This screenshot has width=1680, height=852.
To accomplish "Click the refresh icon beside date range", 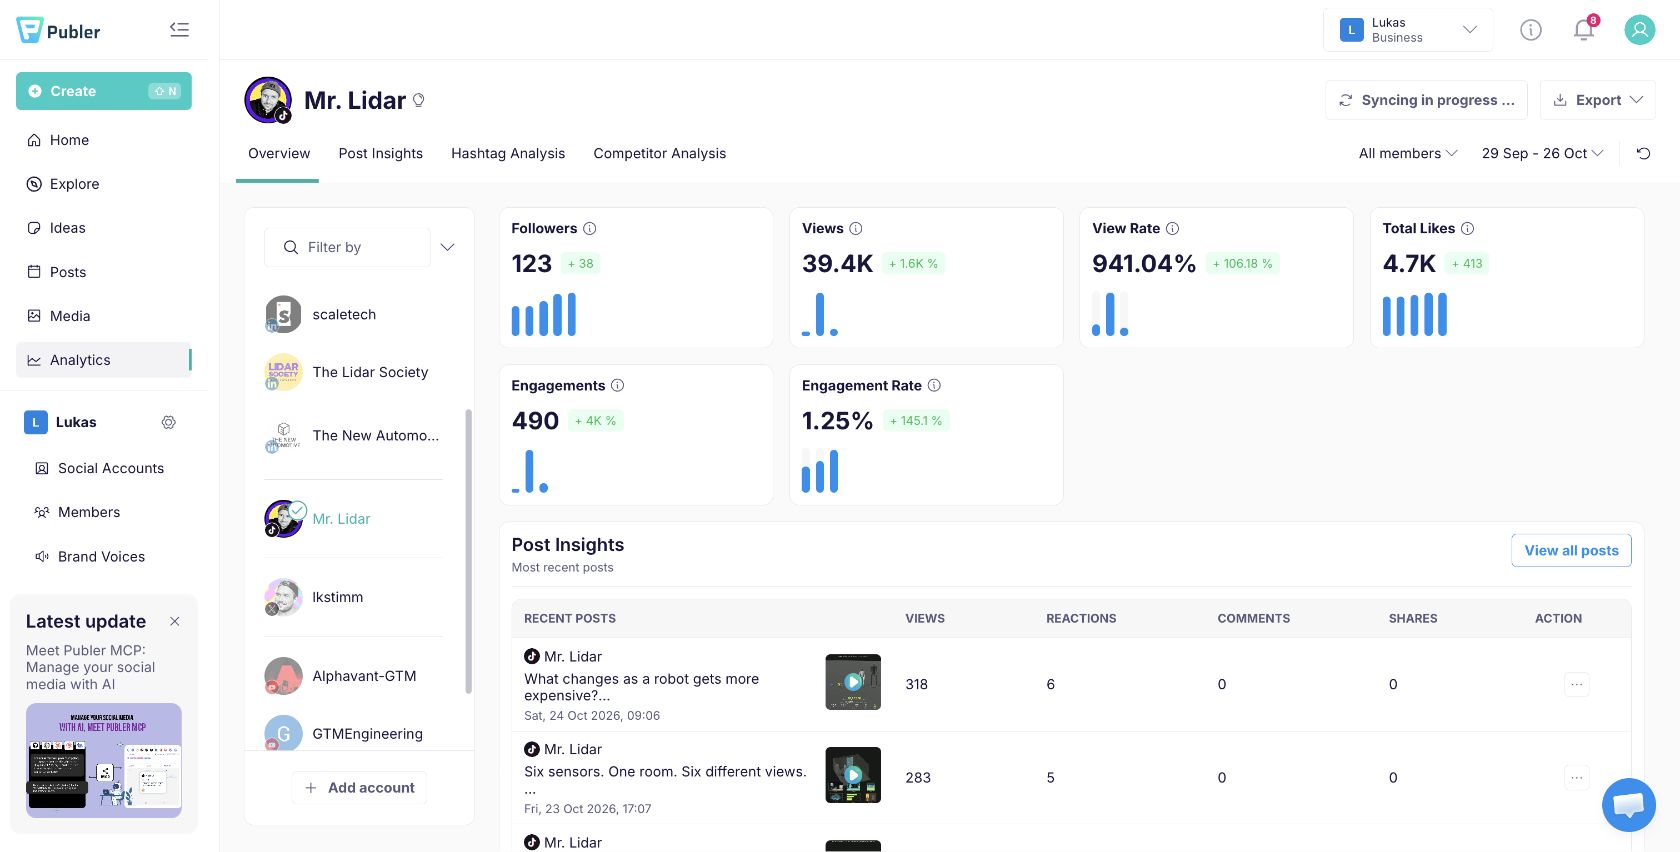I will click(1643, 153).
